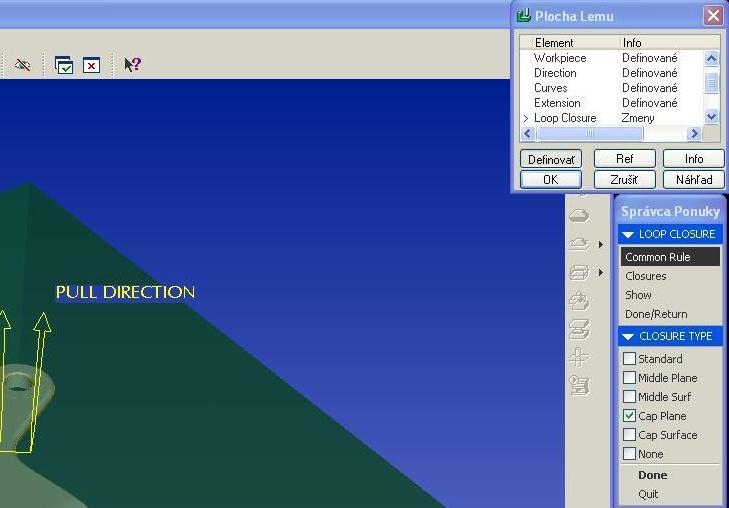729x508 pixels.
Task: Click horizontal scrollbar thumb in element list
Action: (590, 134)
